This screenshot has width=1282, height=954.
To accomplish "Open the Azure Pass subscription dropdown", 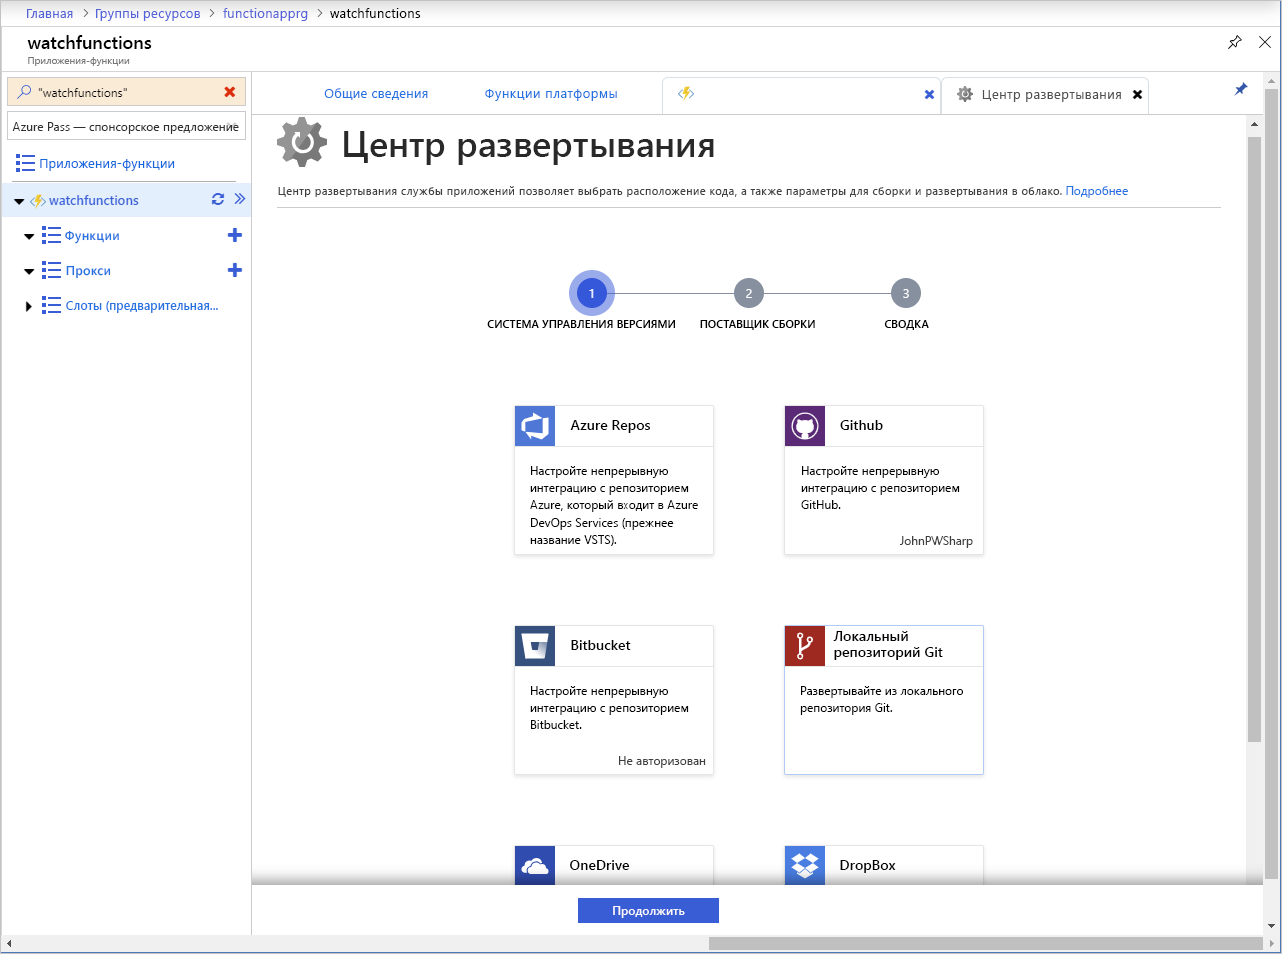I will 127,127.
